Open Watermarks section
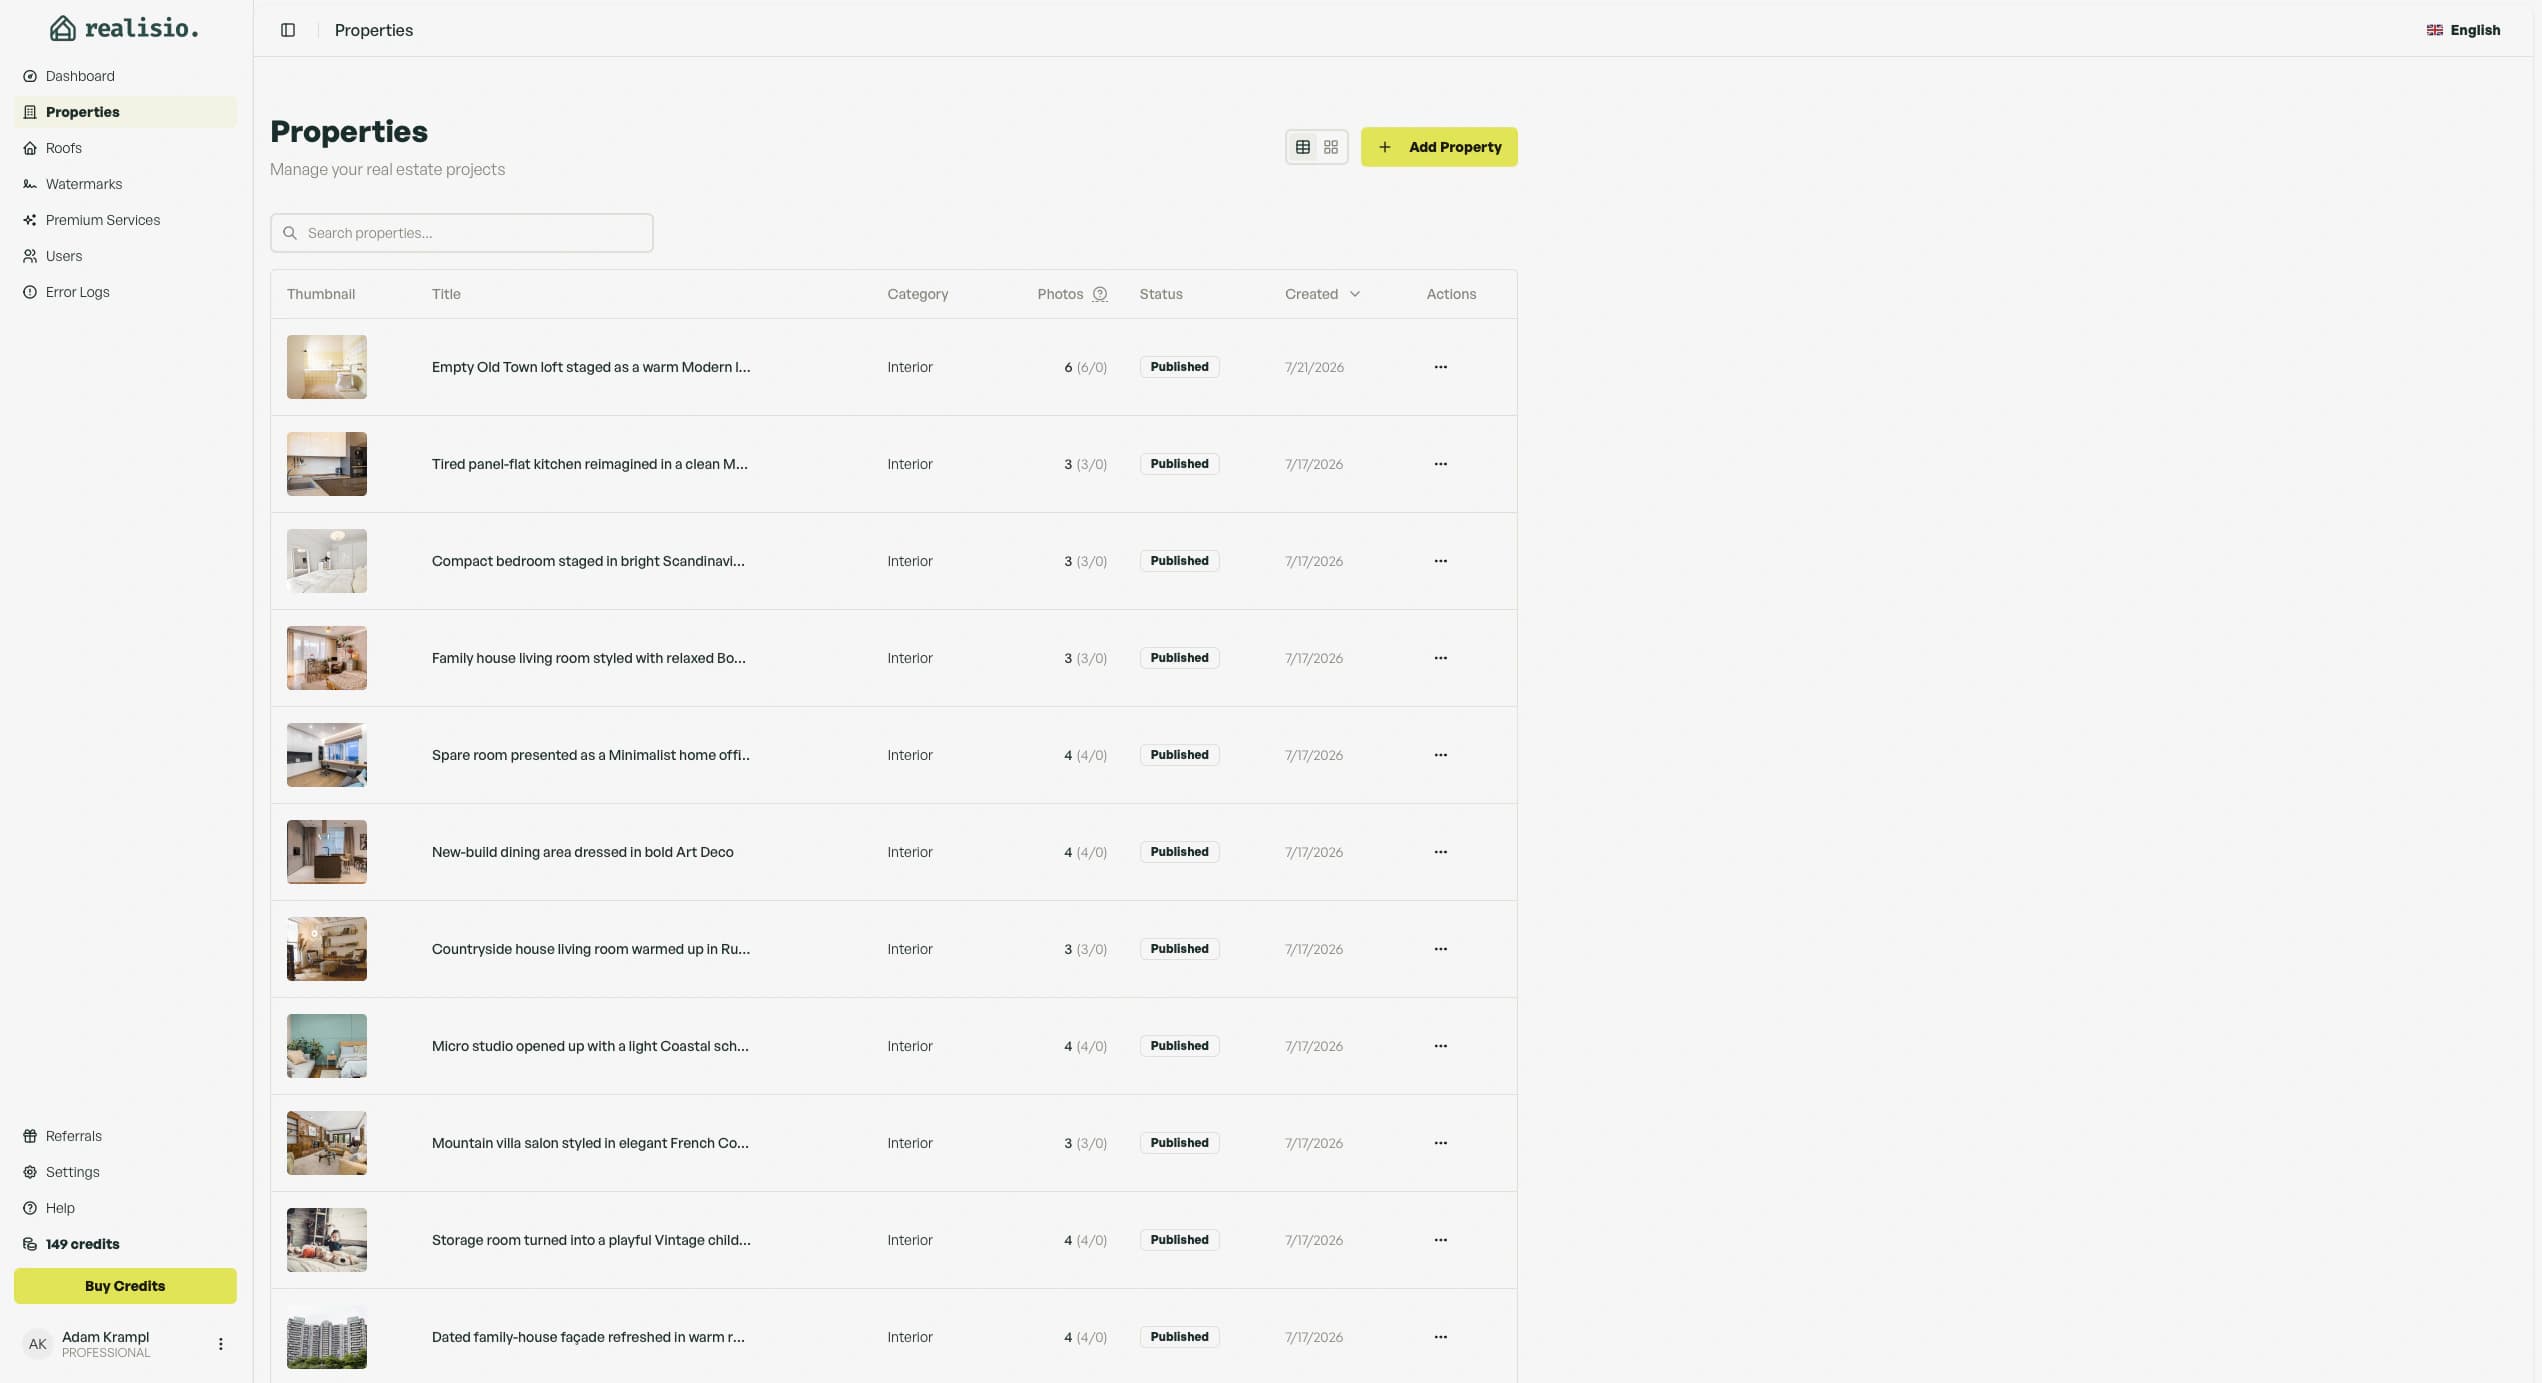The width and height of the screenshot is (2542, 1383). point(125,184)
